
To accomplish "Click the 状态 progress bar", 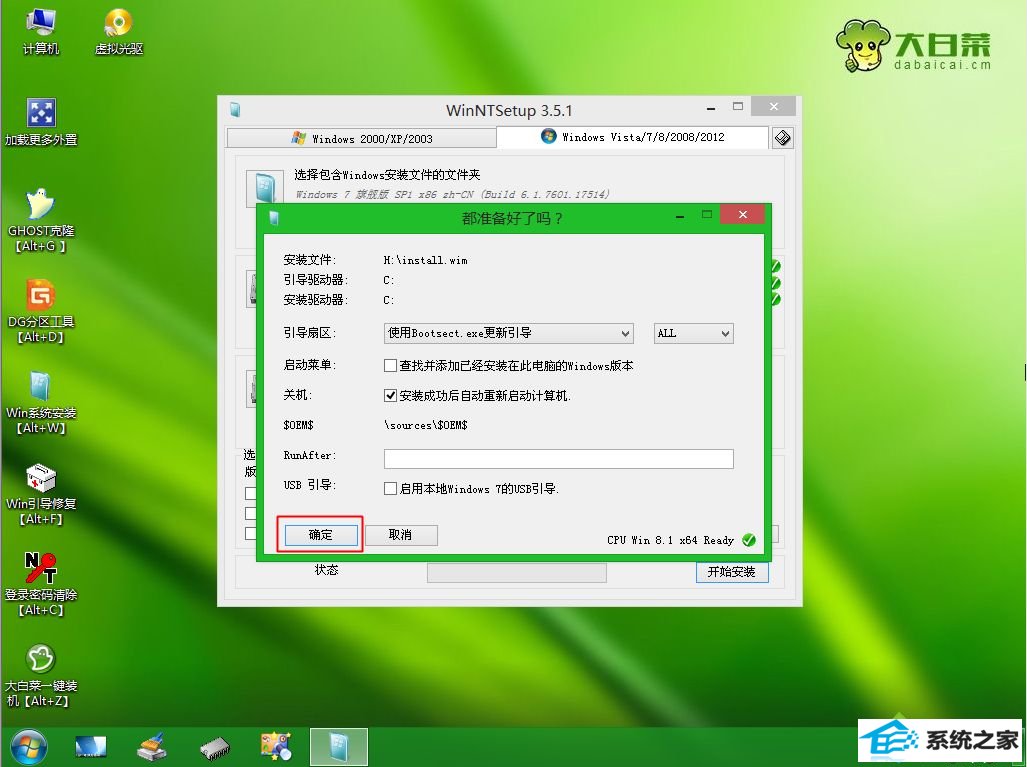I will click(x=517, y=572).
